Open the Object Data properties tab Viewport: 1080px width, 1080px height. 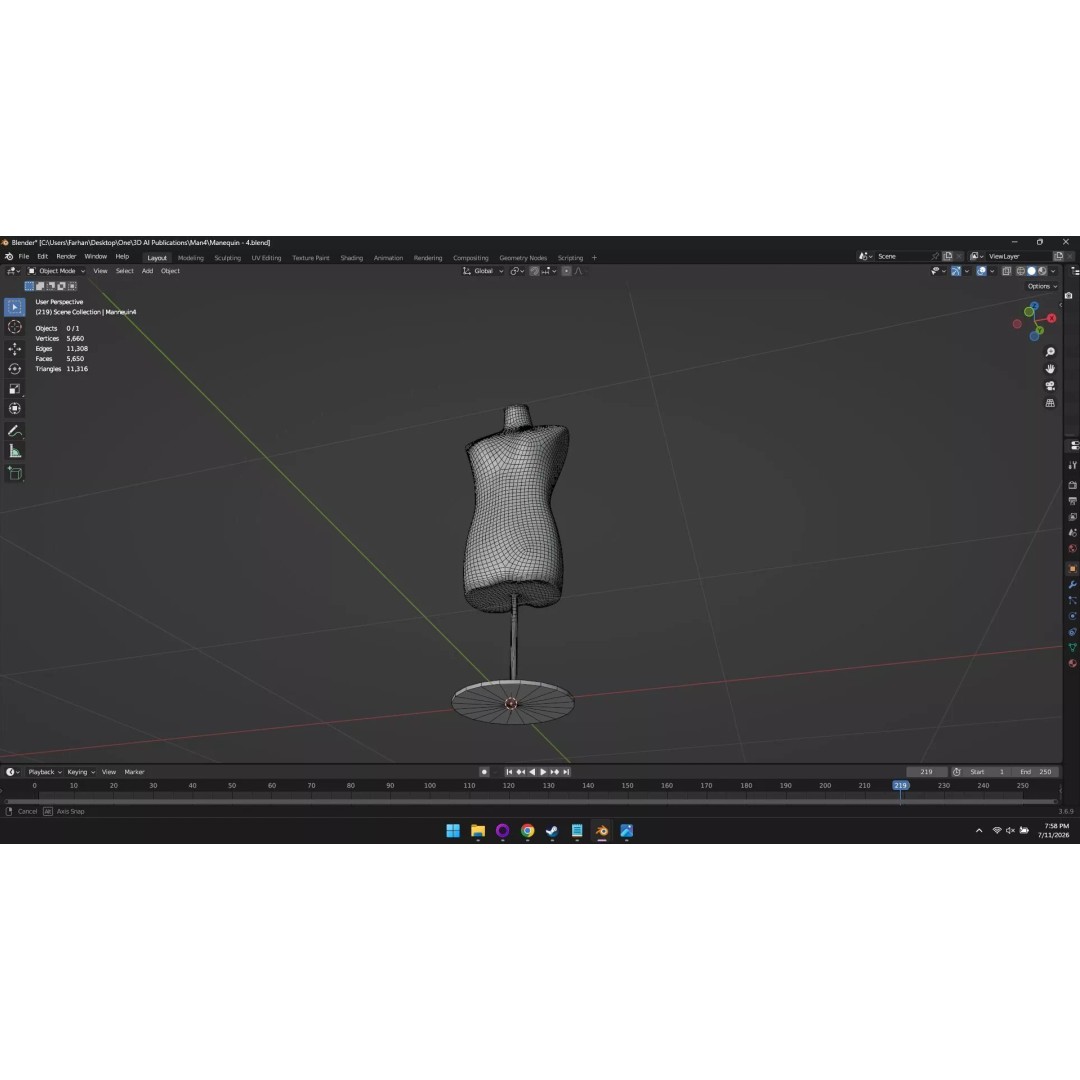1072,648
